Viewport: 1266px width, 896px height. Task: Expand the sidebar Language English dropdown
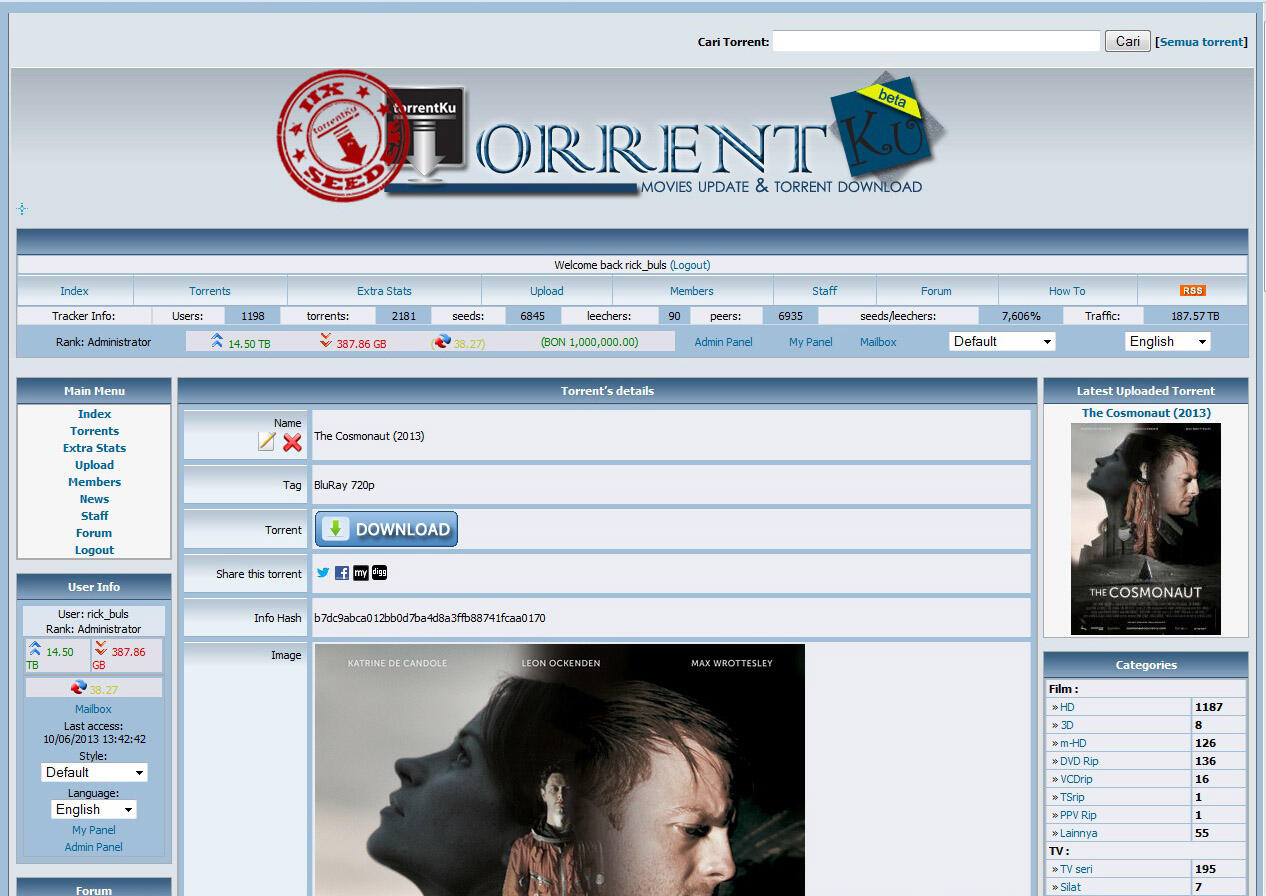point(94,809)
